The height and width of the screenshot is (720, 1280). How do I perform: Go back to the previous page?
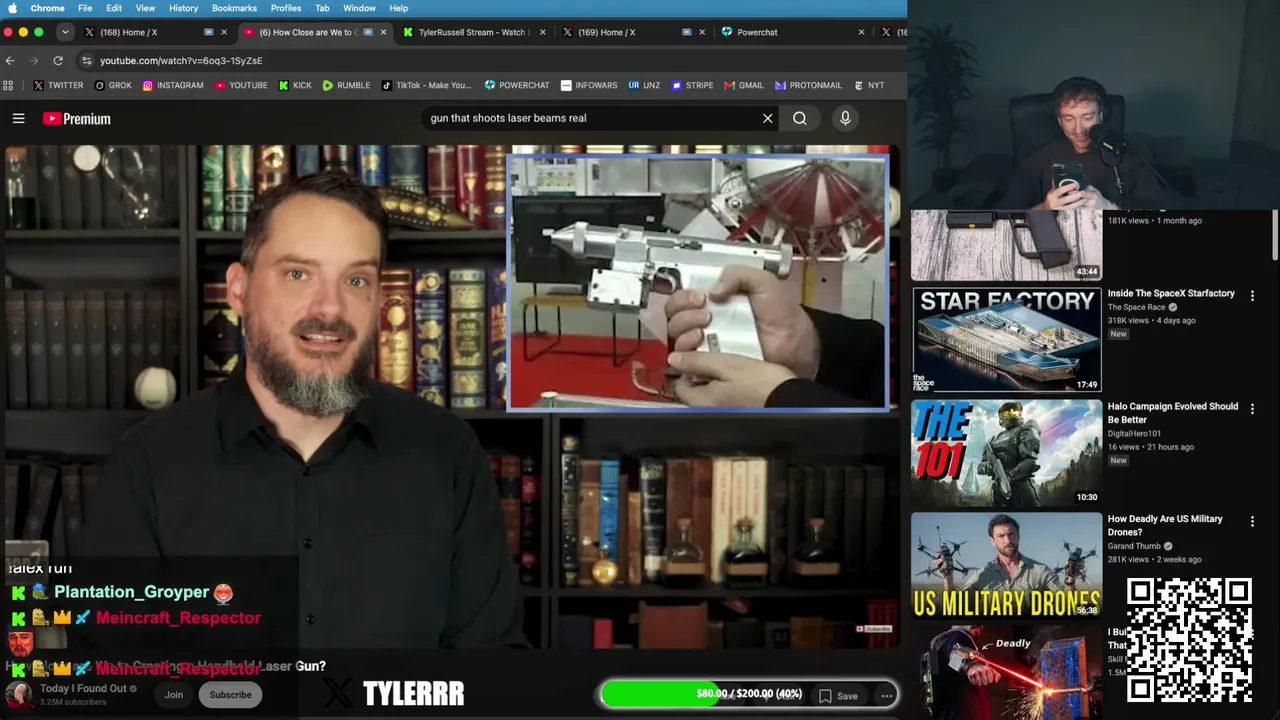tap(10, 60)
